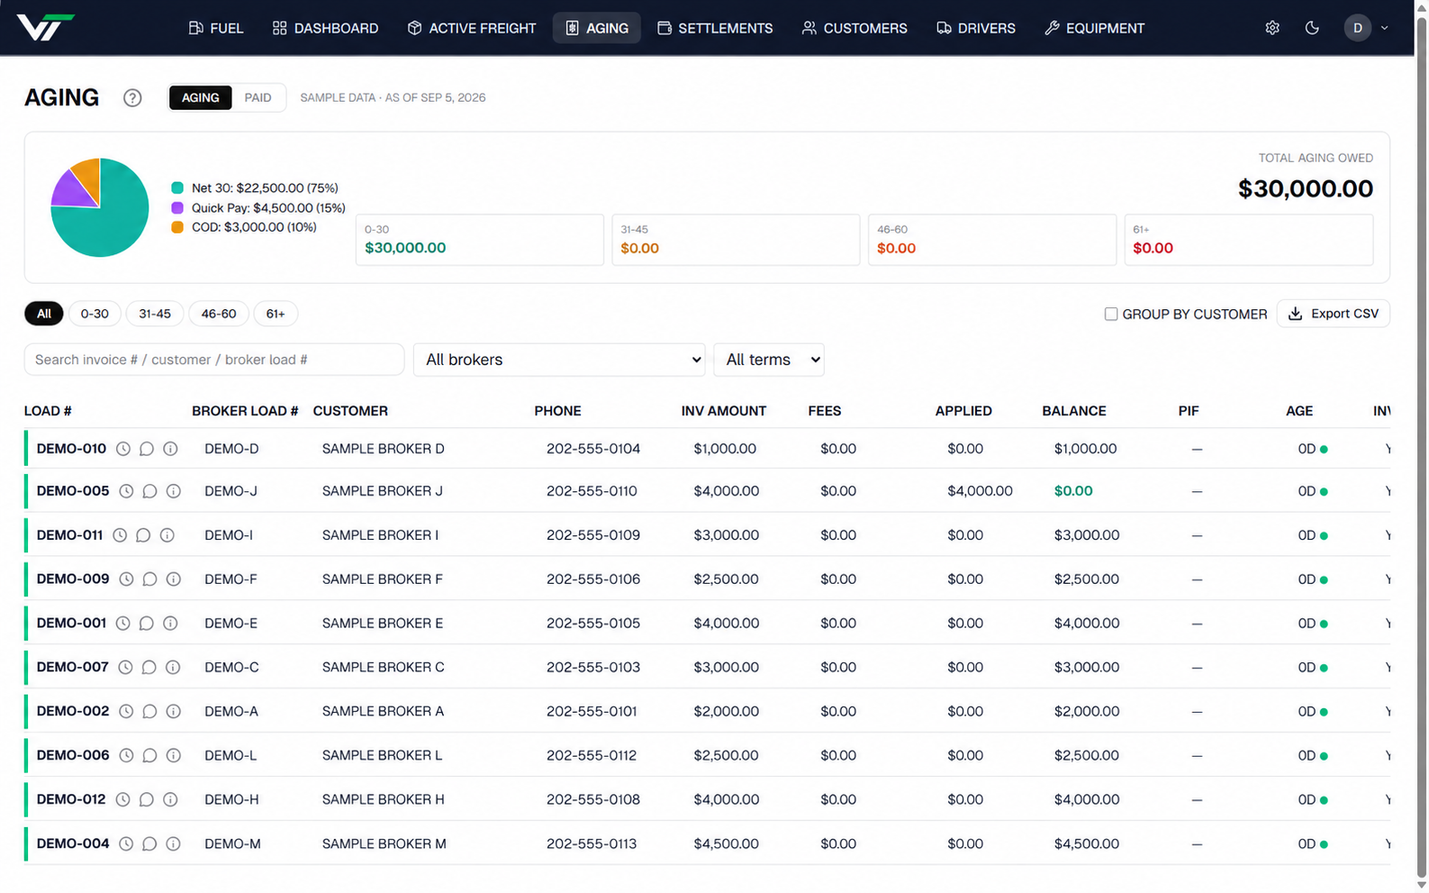Open load DEMO-011 link
The image size is (1429, 893).
click(70, 535)
